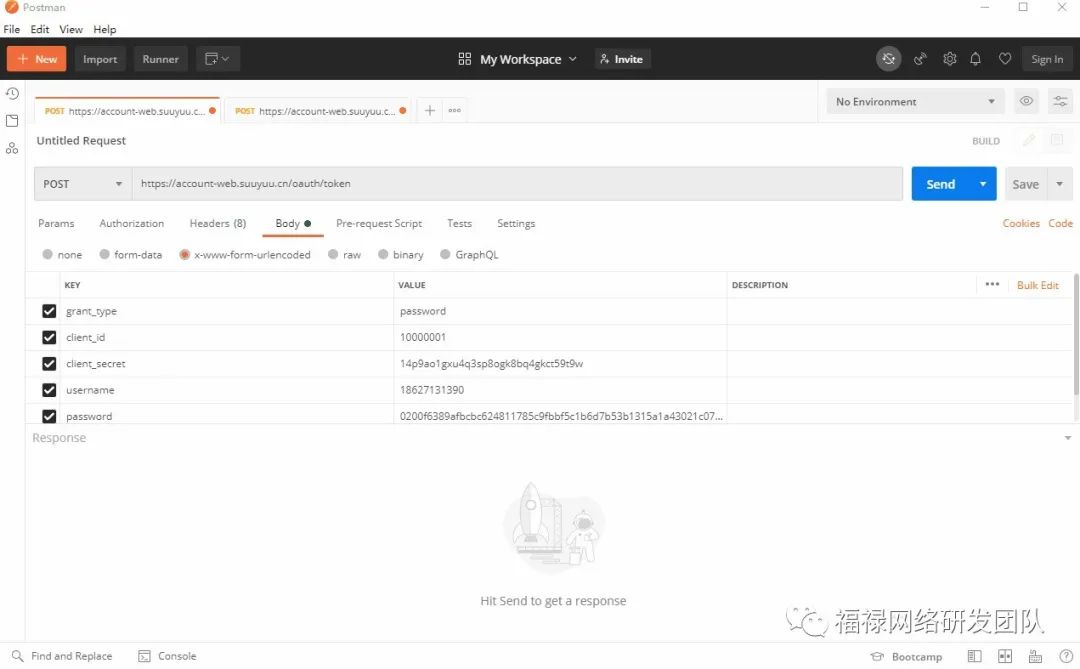The image size is (1080, 669).
Task: Click the Runner button
Action: pos(160,59)
